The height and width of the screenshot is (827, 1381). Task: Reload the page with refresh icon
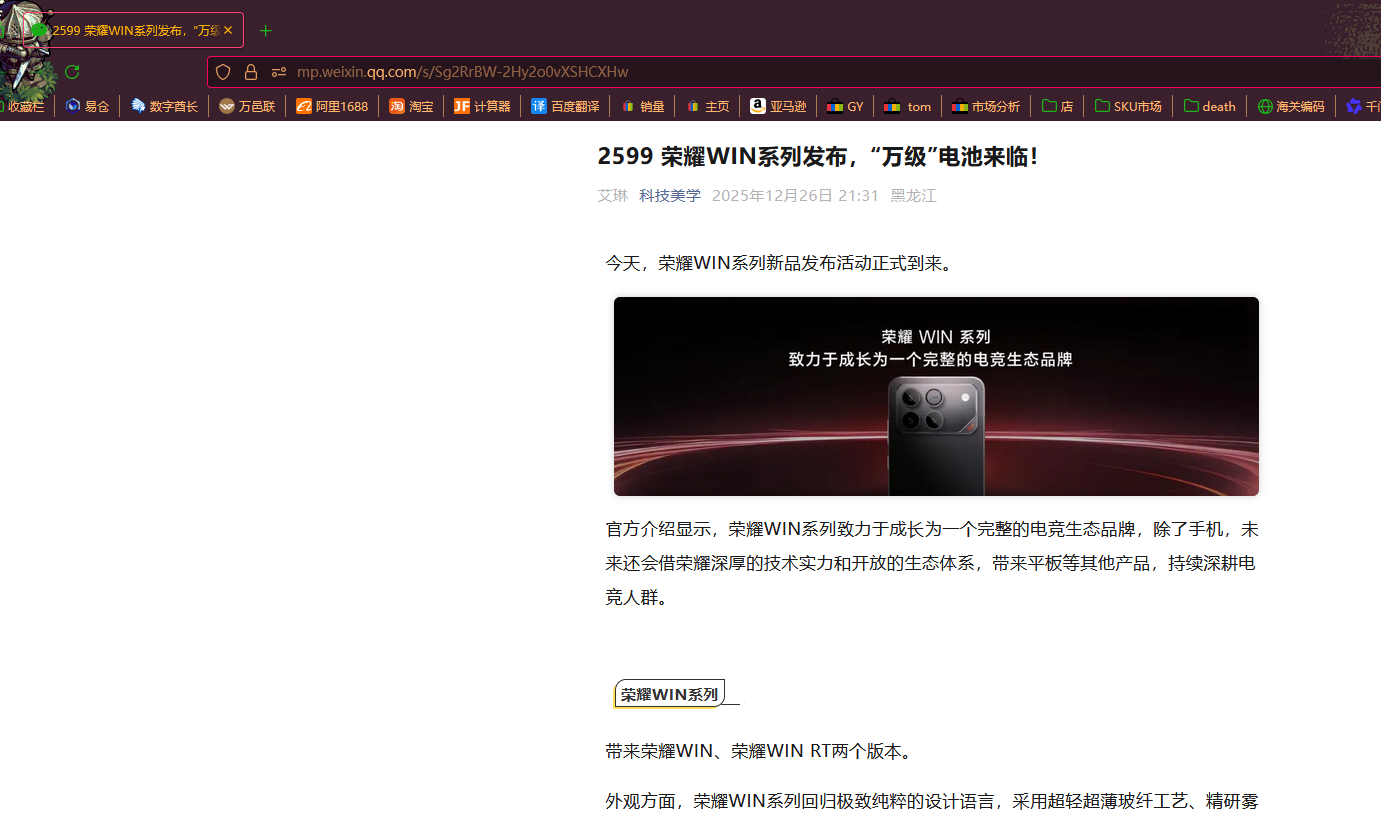point(72,72)
